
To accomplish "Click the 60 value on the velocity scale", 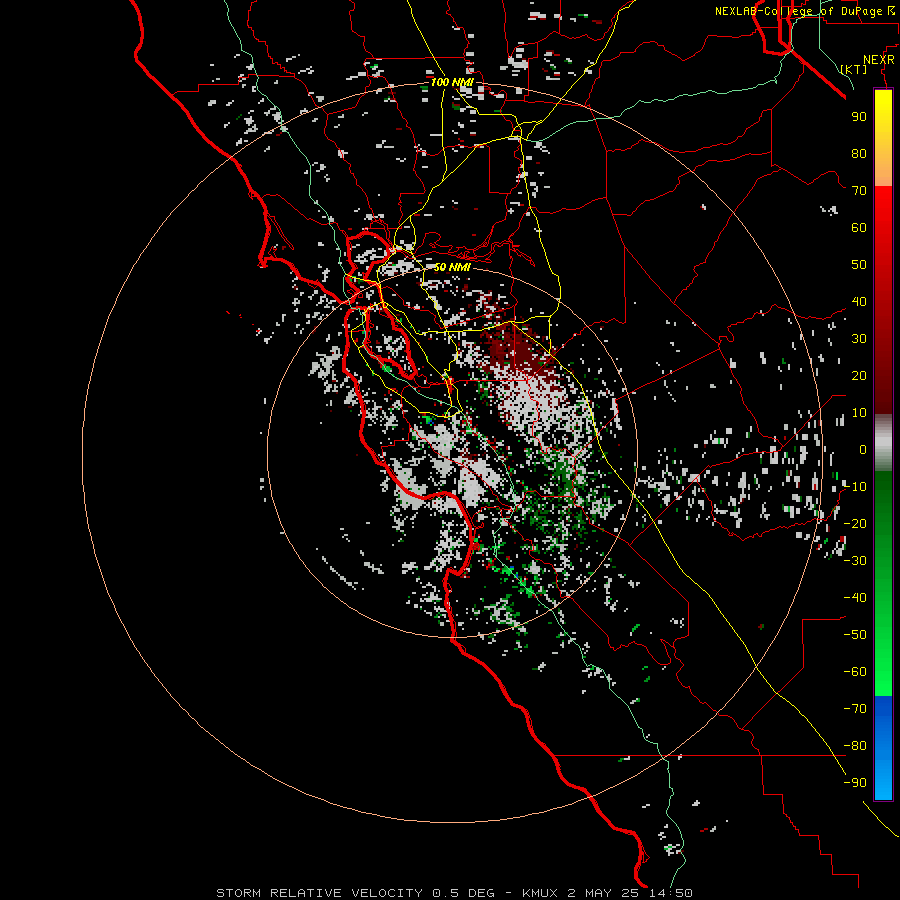I will coord(859,228).
